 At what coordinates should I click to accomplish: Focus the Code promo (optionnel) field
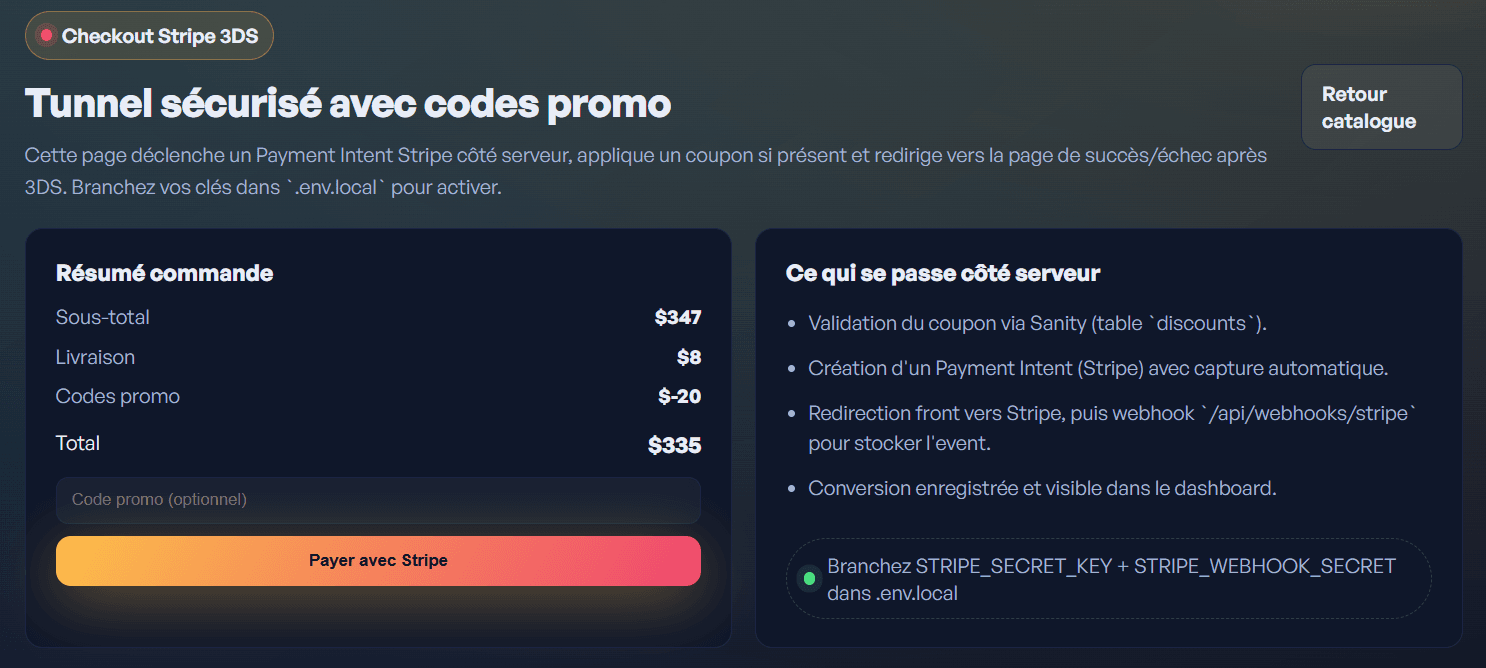pos(378,500)
